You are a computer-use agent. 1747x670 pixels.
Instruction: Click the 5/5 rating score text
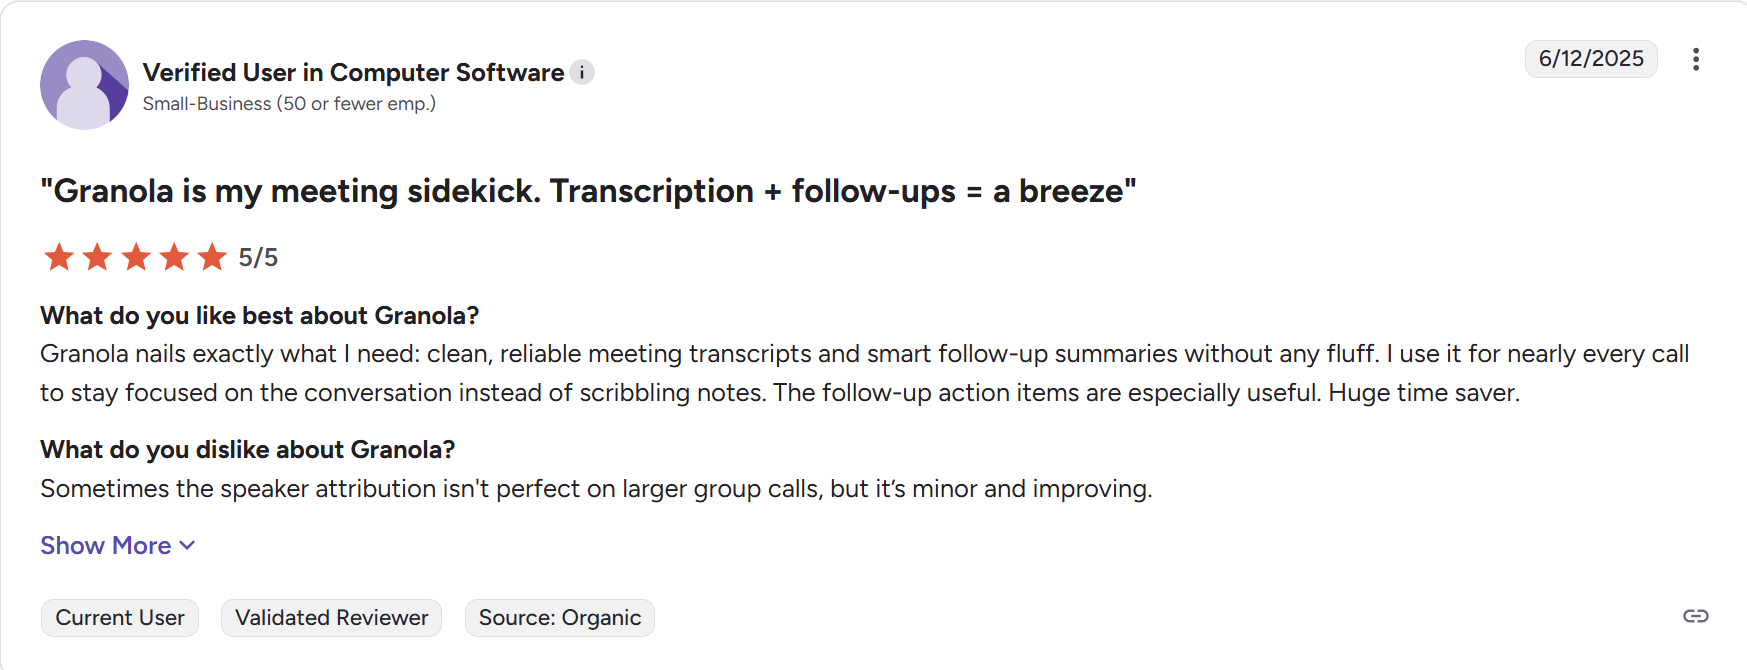click(258, 258)
